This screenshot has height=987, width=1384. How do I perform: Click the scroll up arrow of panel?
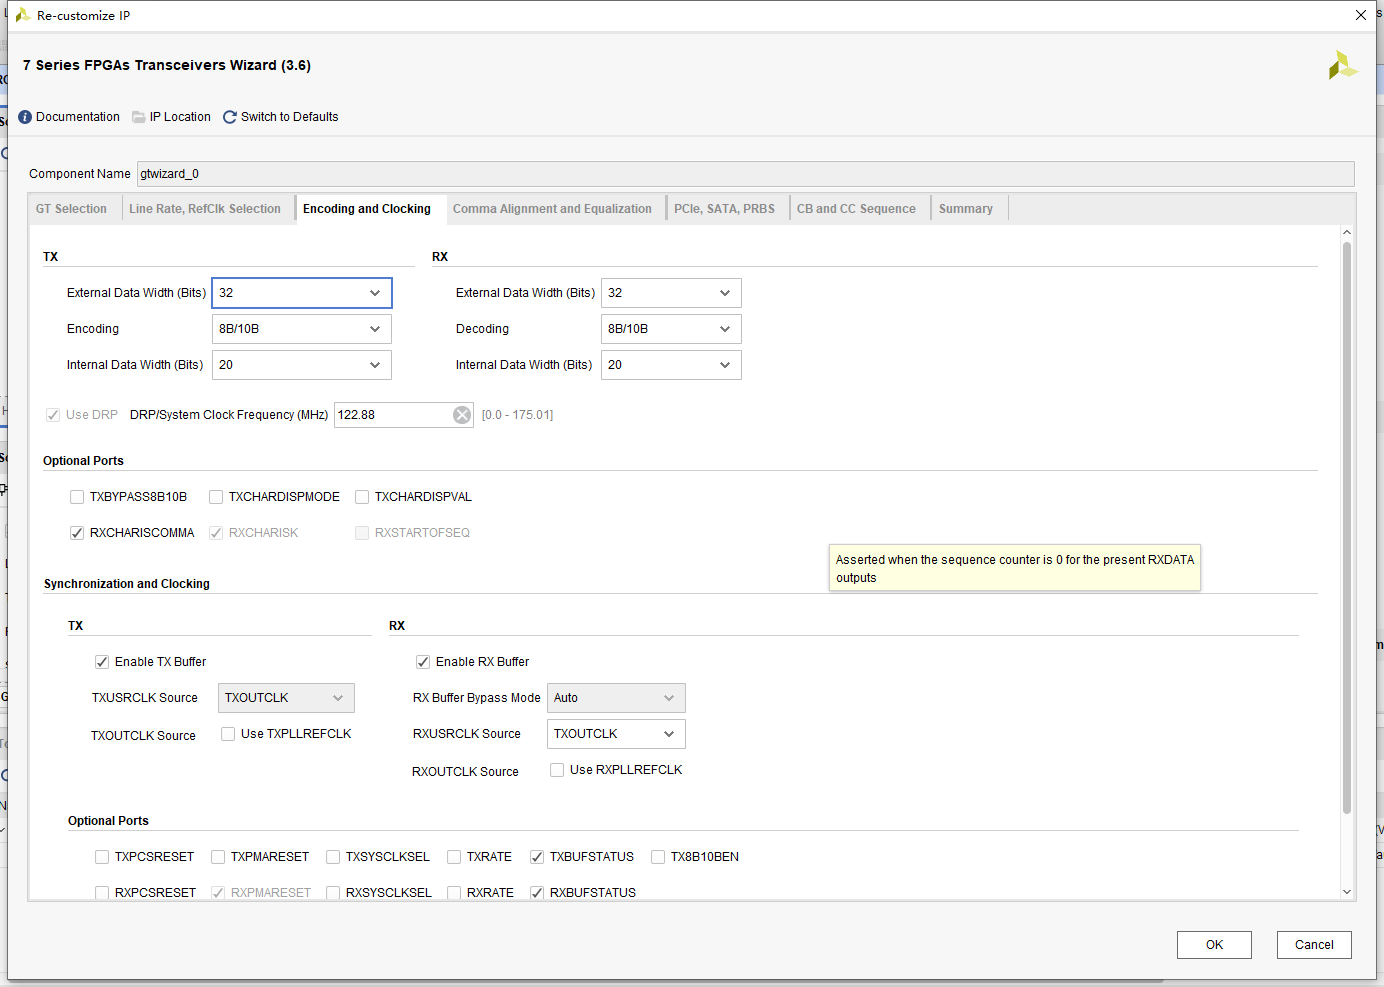click(1347, 232)
